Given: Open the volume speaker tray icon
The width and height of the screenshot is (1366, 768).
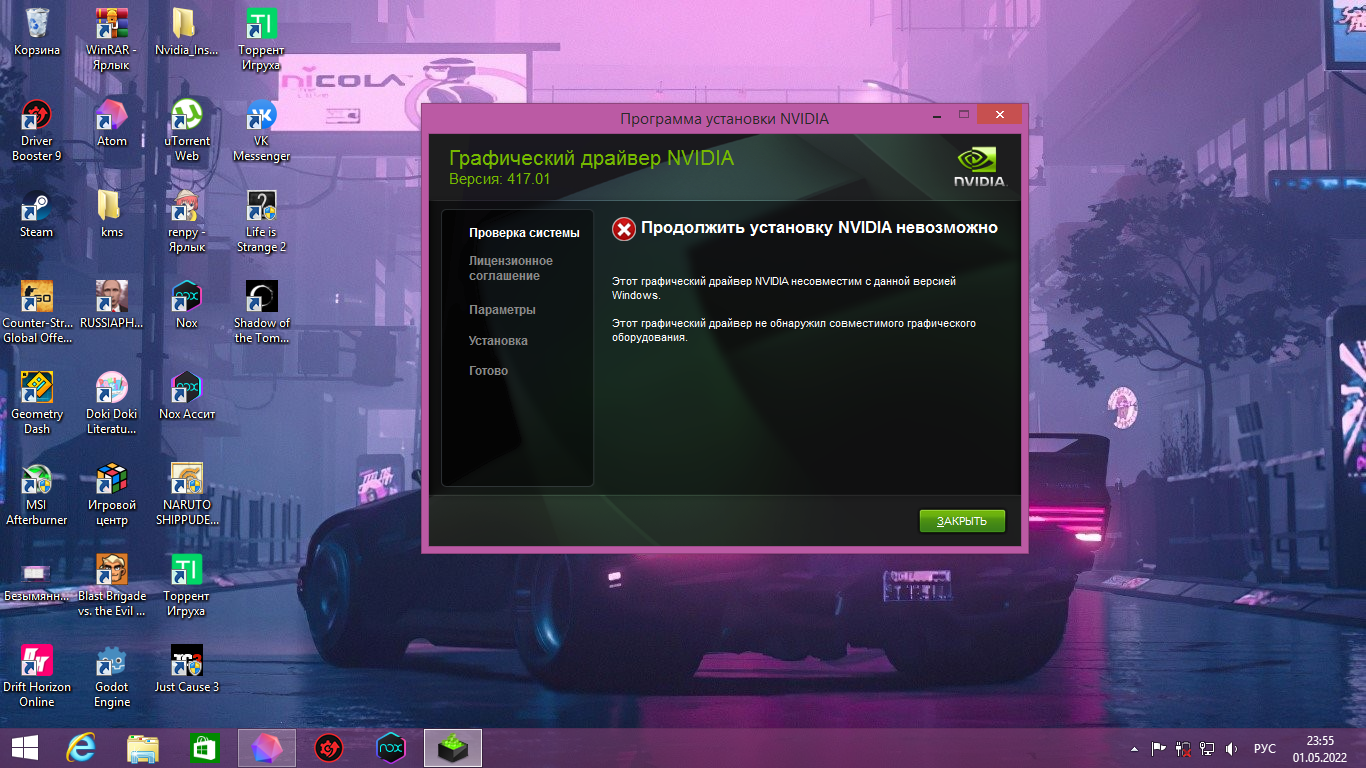Looking at the screenshot, I should tap(1232, 748).
